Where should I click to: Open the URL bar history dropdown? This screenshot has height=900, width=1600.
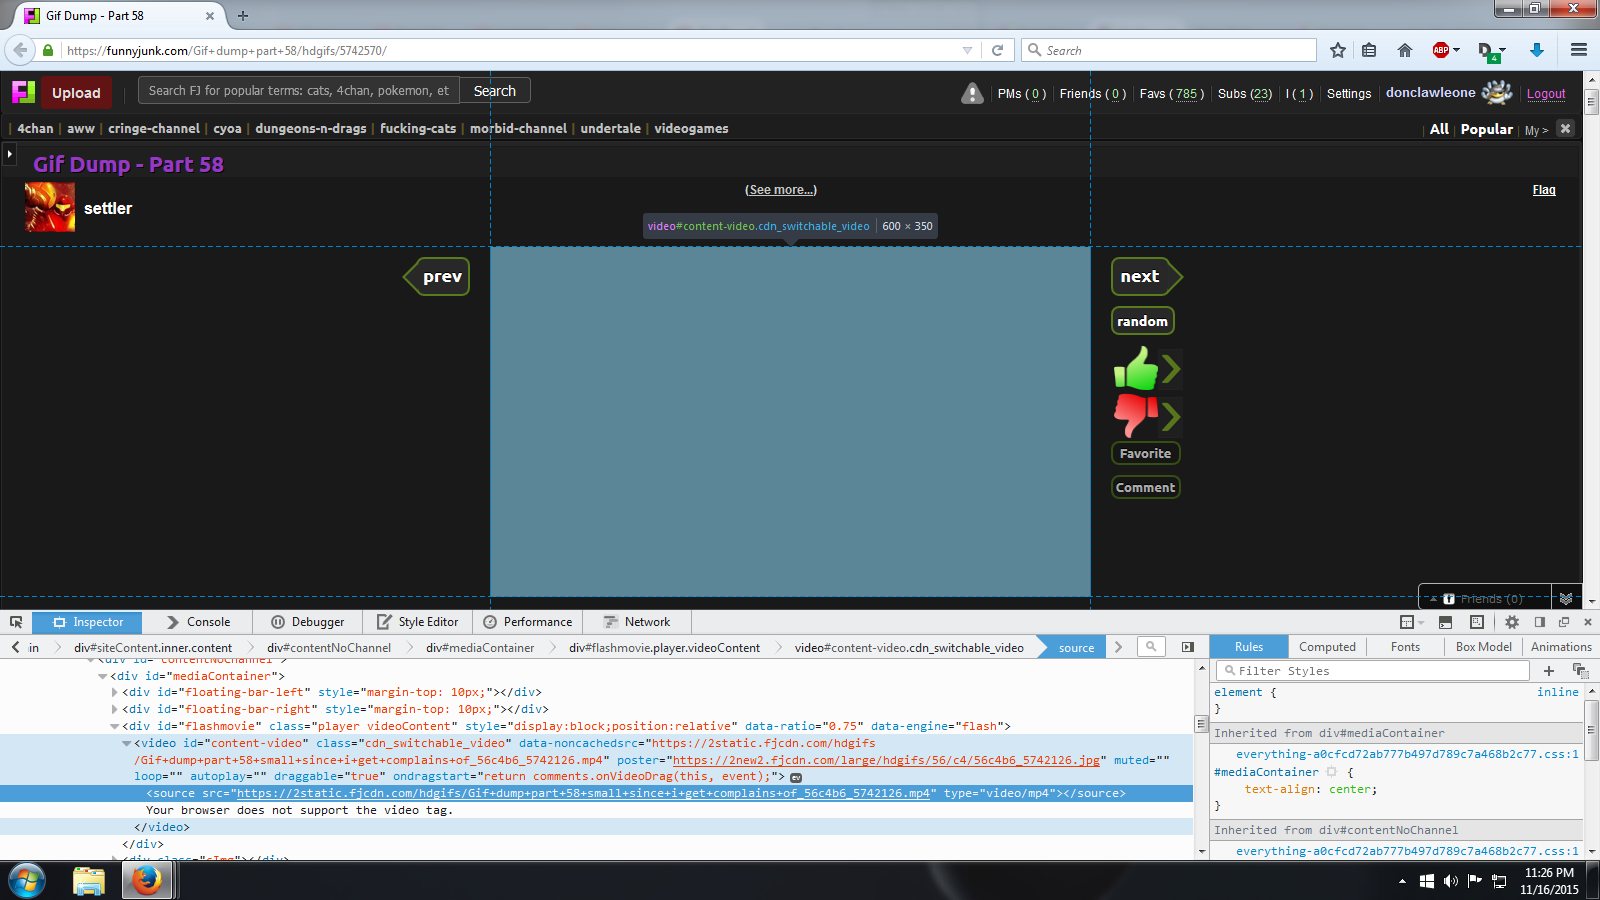coord(967,50)
